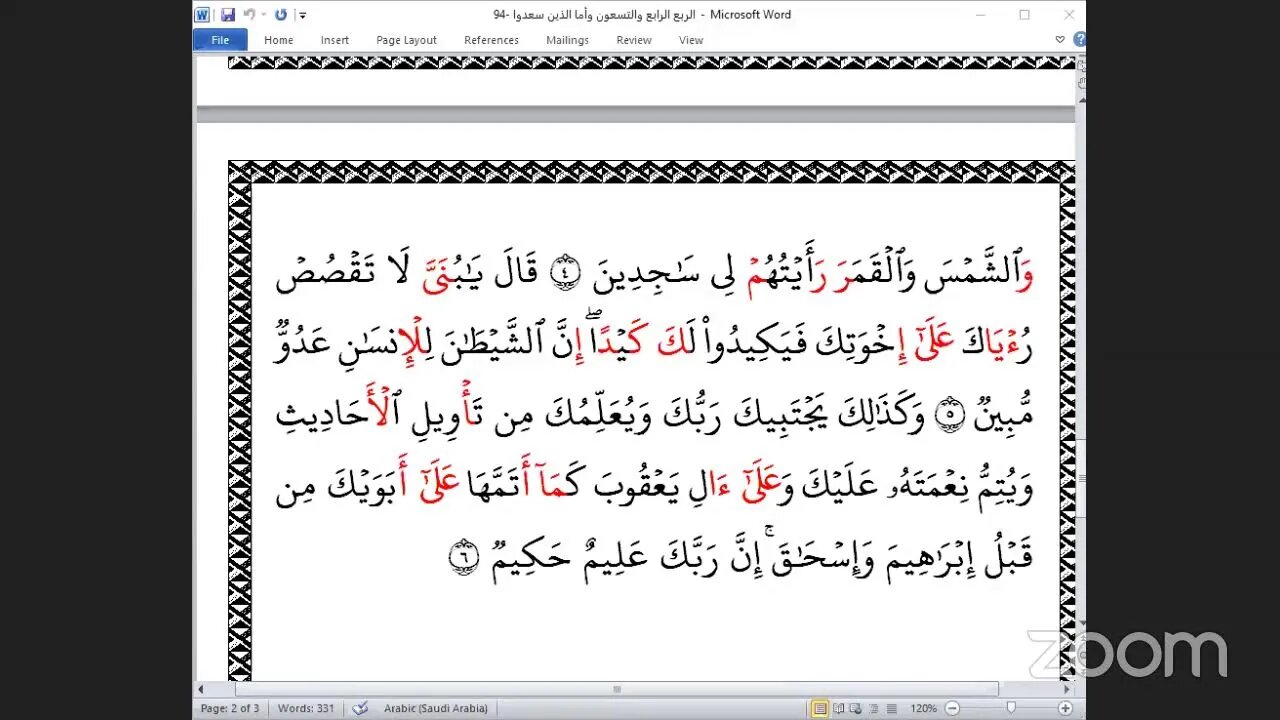Open the Mailings ribbon tab
Screen dimensions: 1280x720
567,40
